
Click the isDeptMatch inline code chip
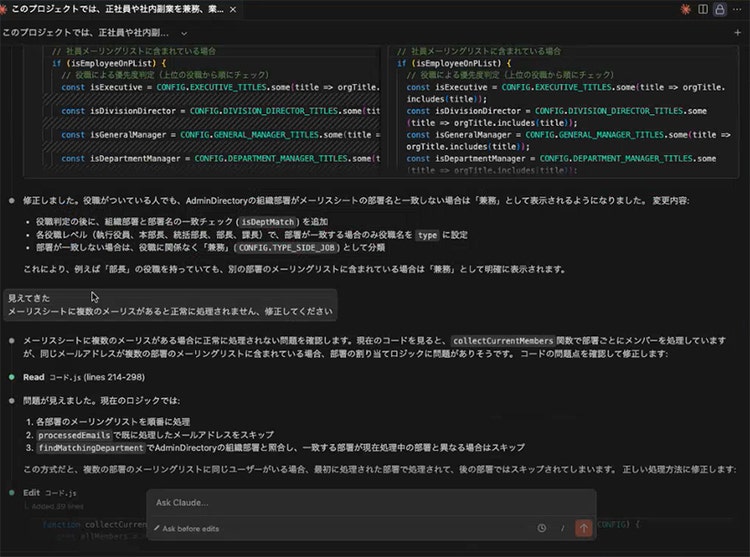tap(267, 222)
